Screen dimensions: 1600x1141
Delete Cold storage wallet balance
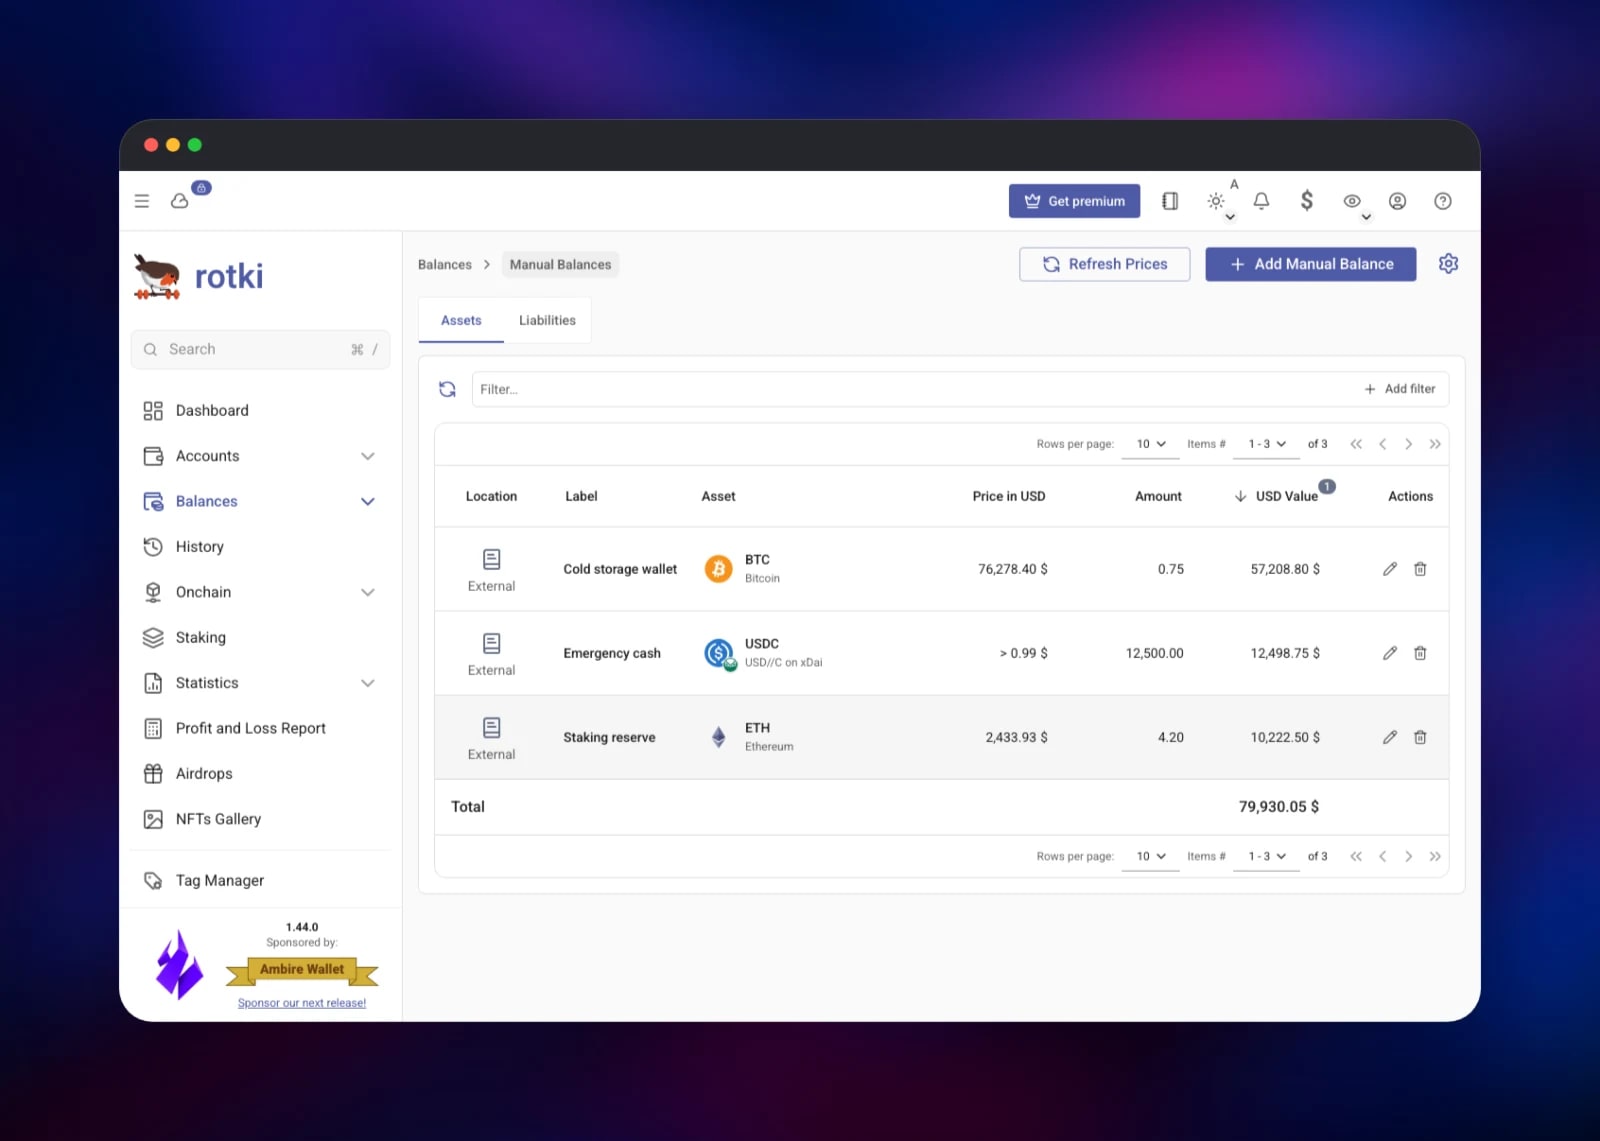coord(1420,569)
